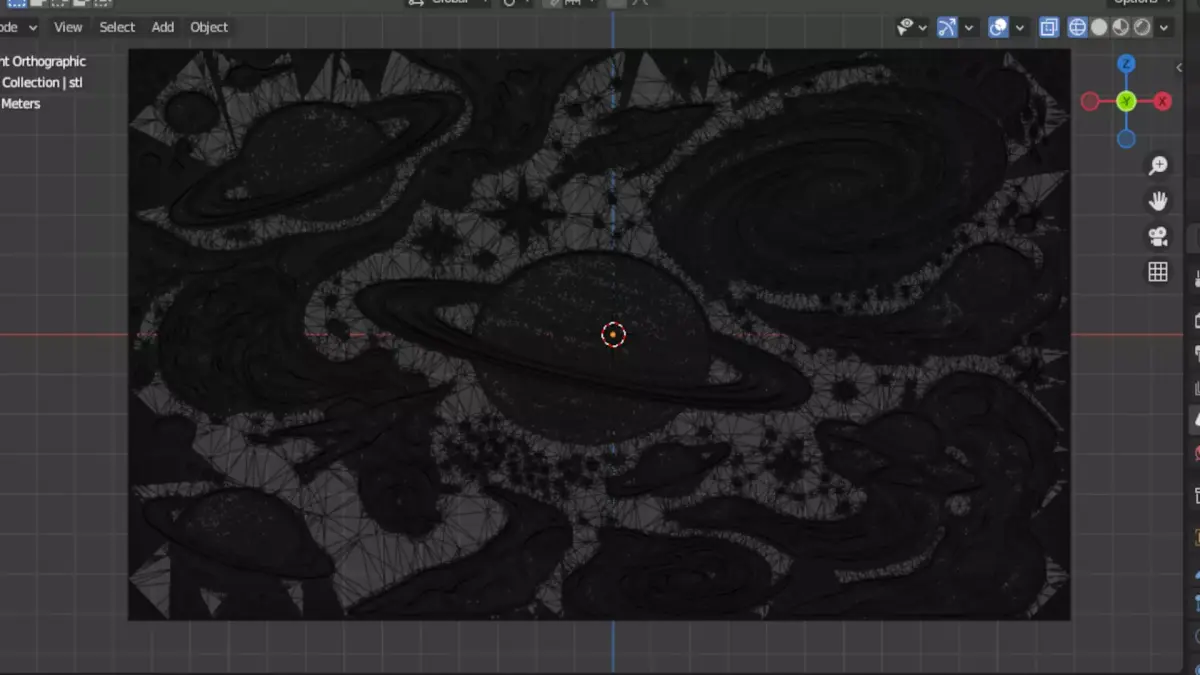Toggle the Show Gizmo button
The width and height of the screenshot is (1200, 675).
[947, 28]
